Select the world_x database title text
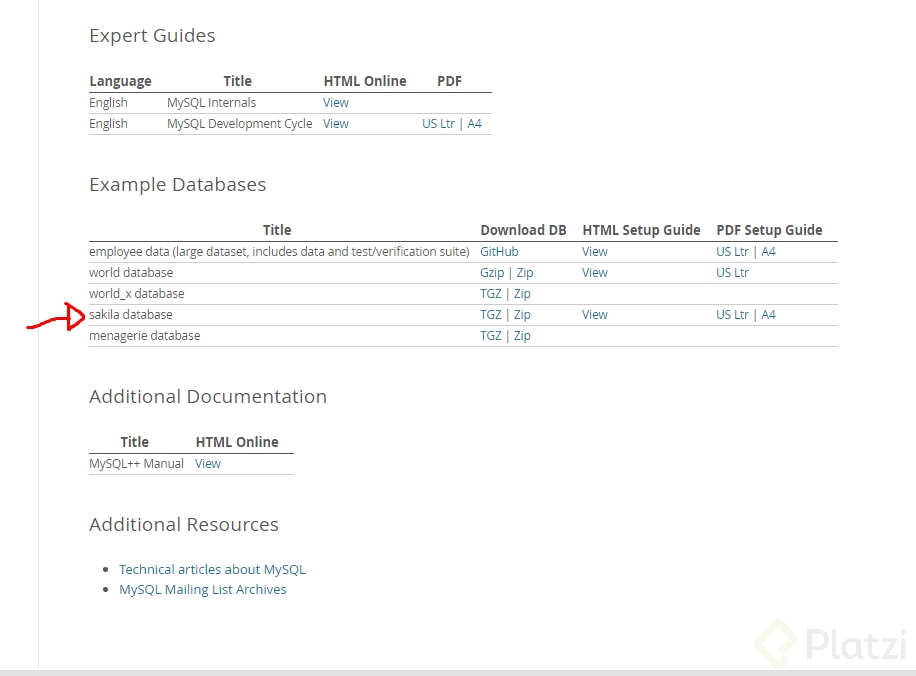This screenshot has width=916, height=676. tap(137, 294)
